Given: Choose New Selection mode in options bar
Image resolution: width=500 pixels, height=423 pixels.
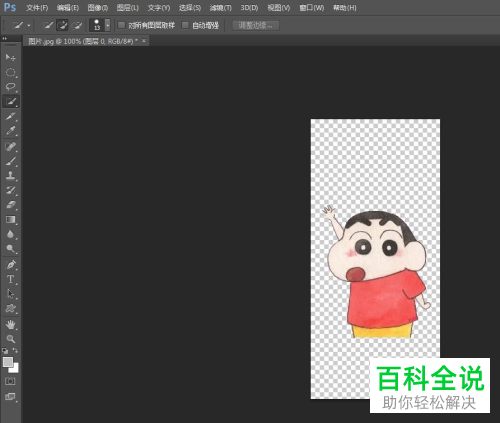Looking at the screenshot, I should click(49, 25).
